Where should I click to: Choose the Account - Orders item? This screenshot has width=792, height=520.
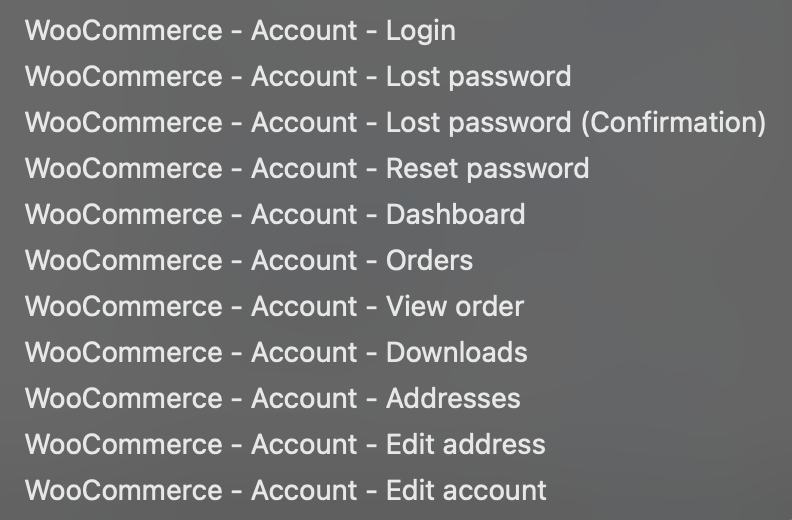249,260
